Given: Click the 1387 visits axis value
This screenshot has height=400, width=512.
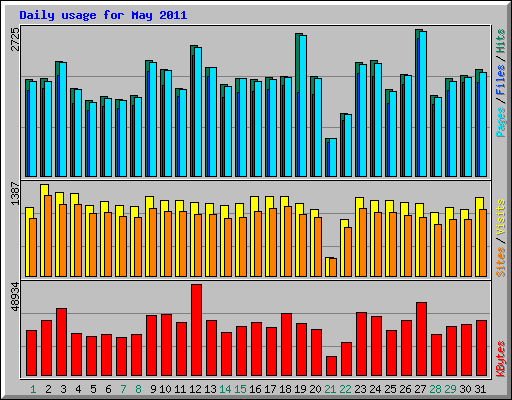Looking at the screenshot, I should [x=15, y=193].
